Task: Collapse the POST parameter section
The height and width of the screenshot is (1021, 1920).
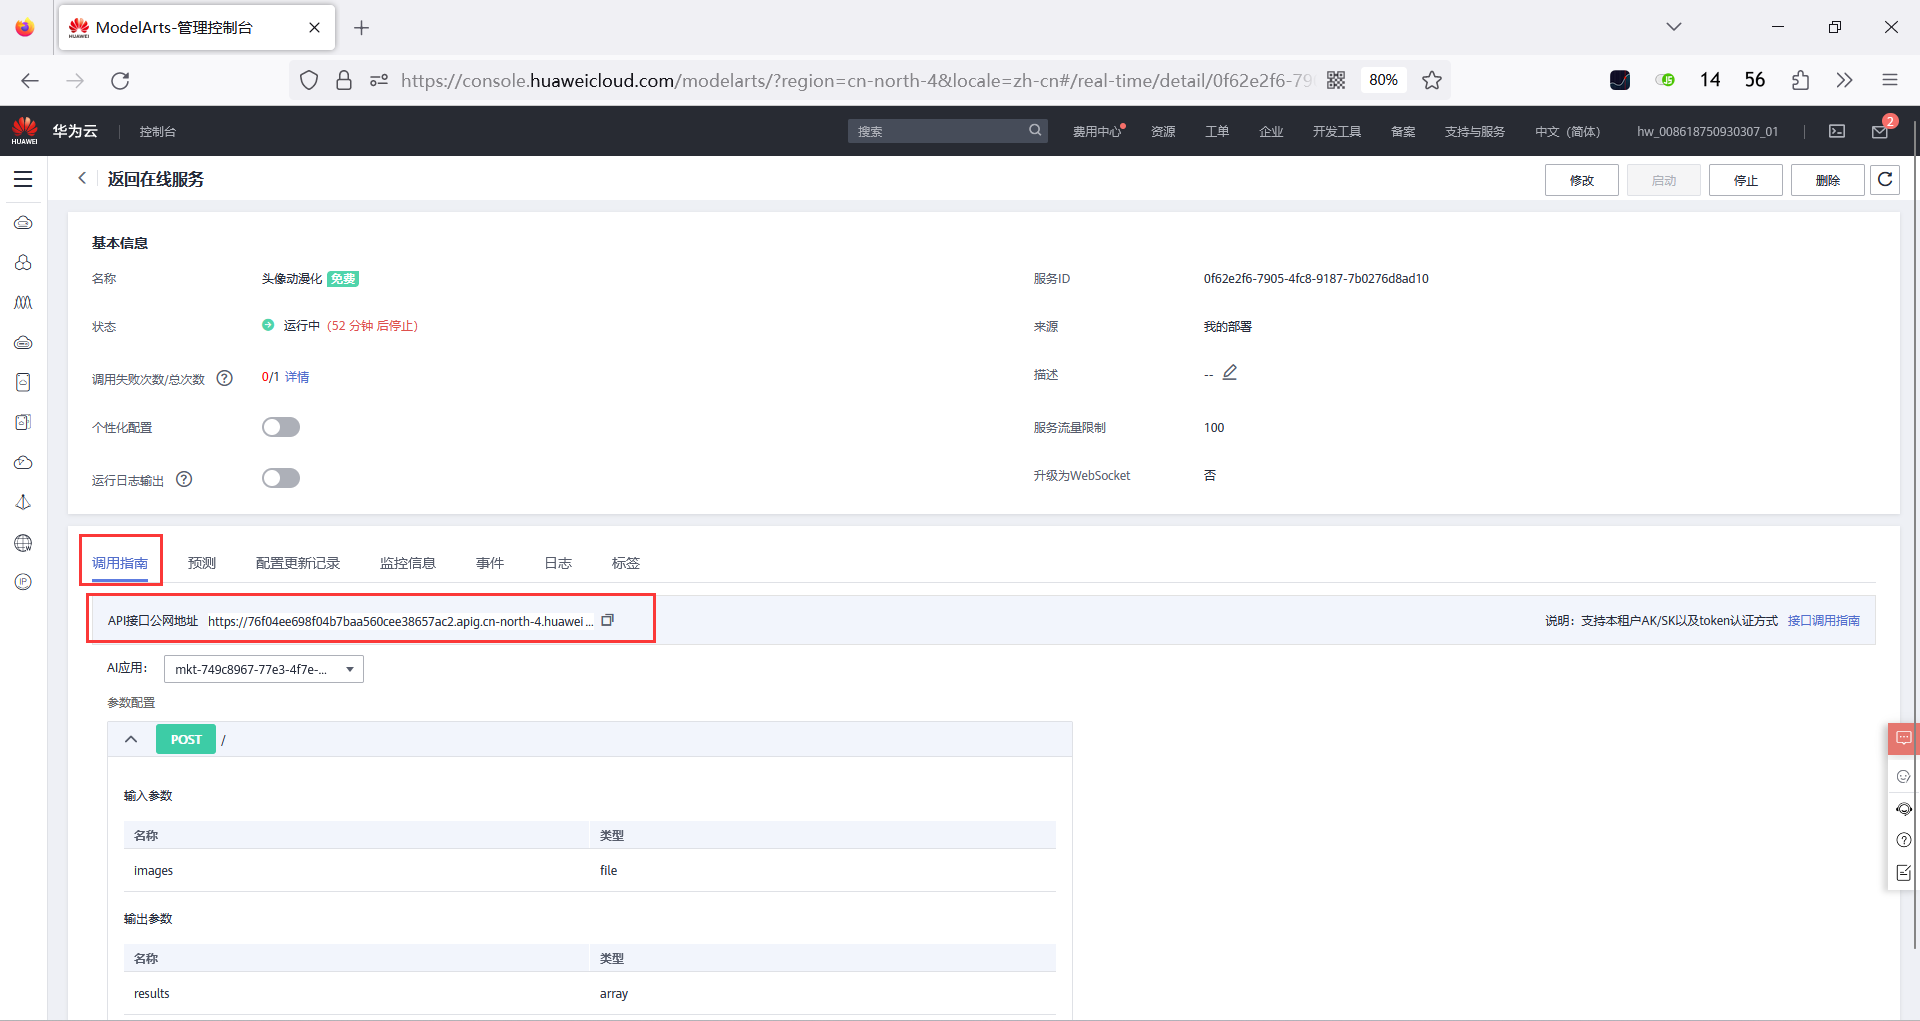Action: 131,739
